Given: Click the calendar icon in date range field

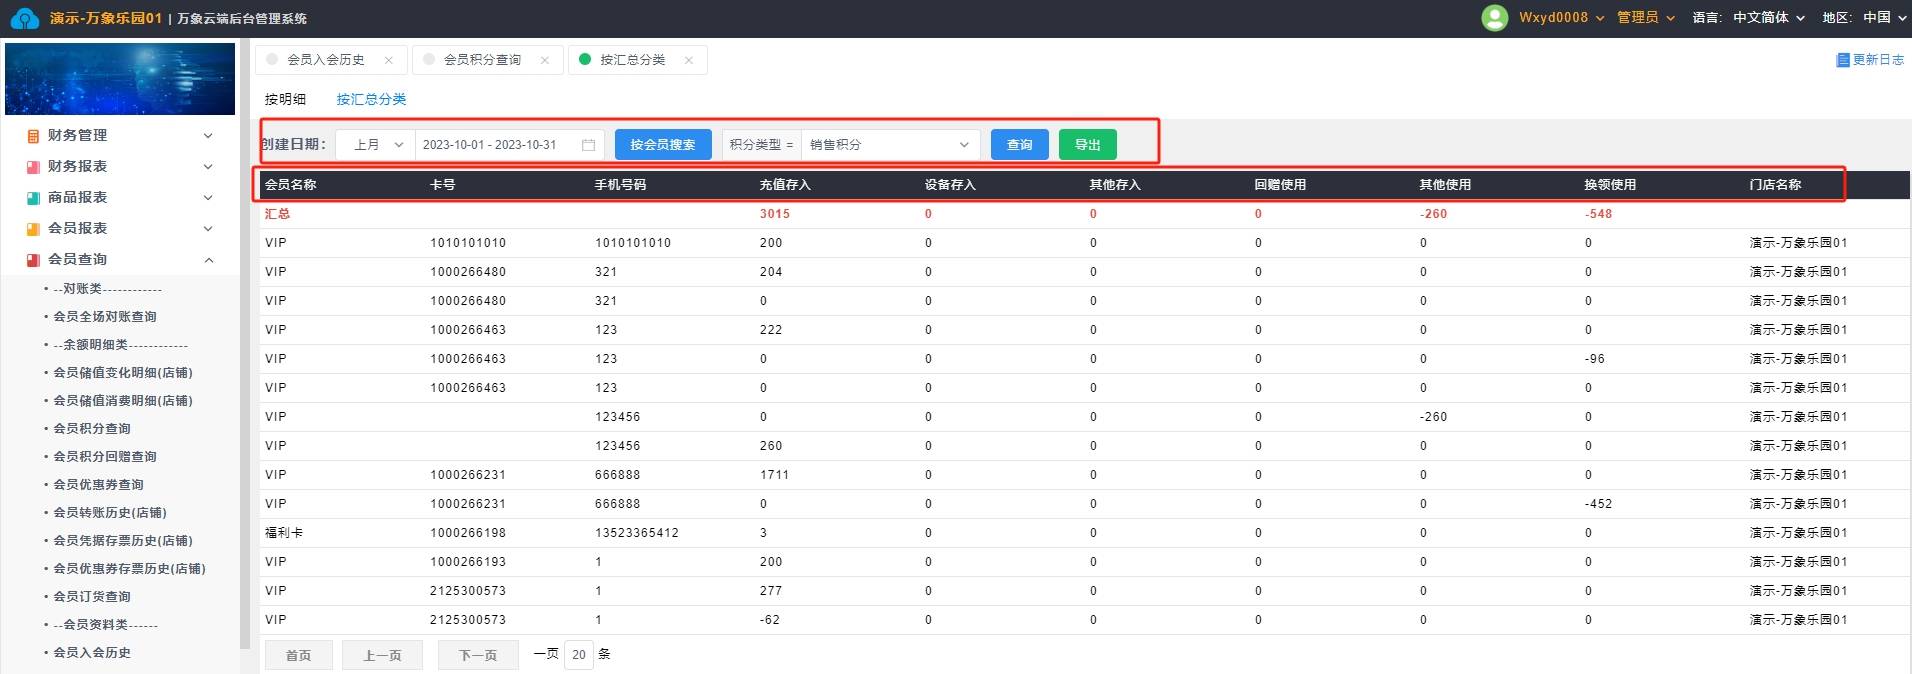Looking at the screenshot, I should [x=588, y=145].
